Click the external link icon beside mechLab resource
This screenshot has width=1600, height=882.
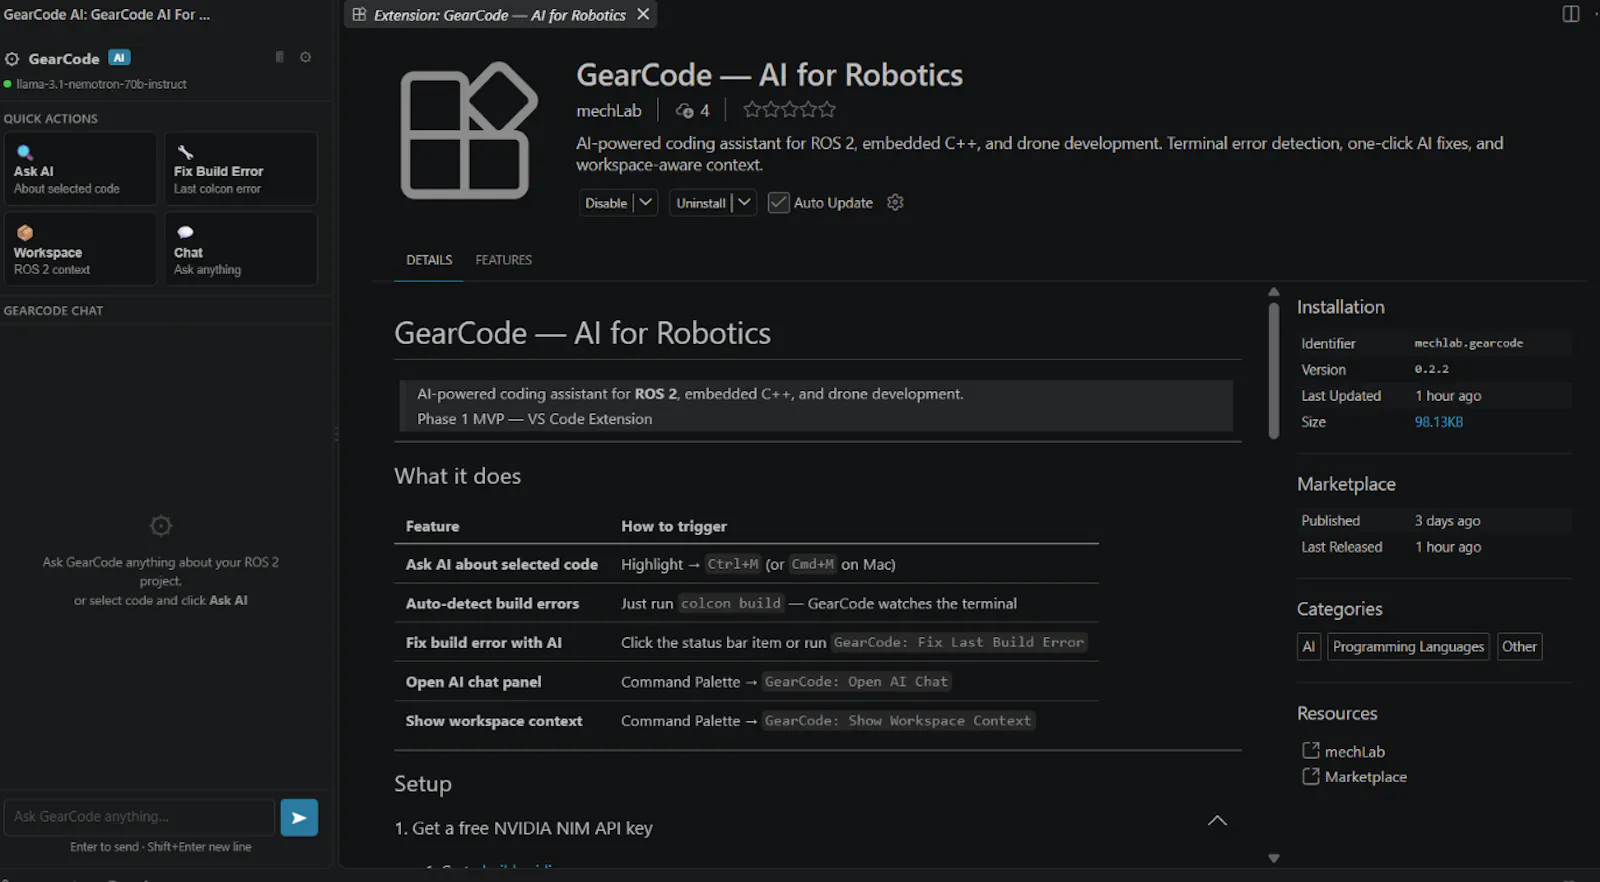coord(1310,750)
